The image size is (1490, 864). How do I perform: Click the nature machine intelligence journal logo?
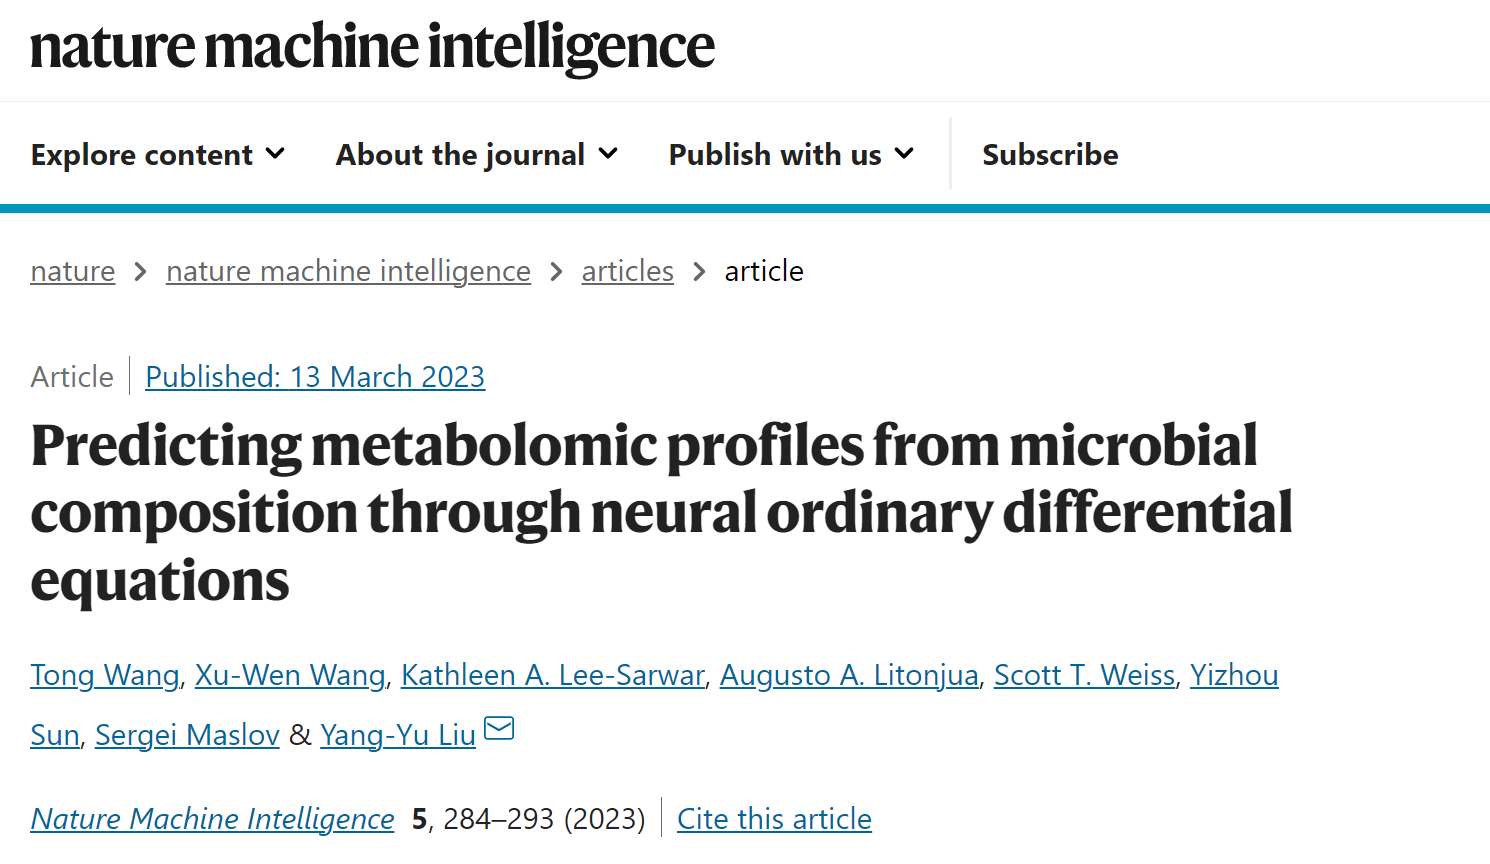(x=373, y=47)
